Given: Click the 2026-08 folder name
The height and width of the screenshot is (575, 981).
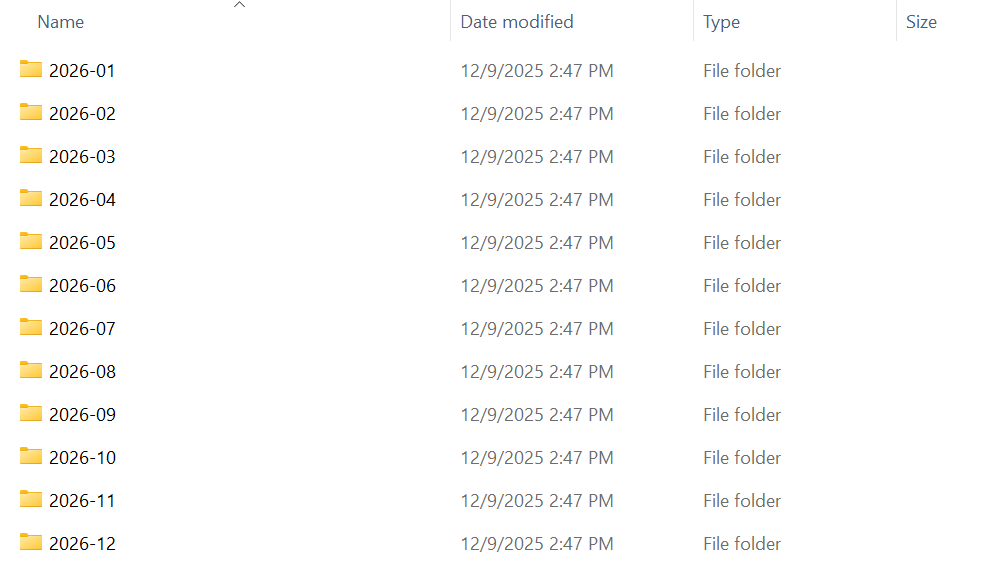Looking at the screenshot, I should (x=82, y=372).
